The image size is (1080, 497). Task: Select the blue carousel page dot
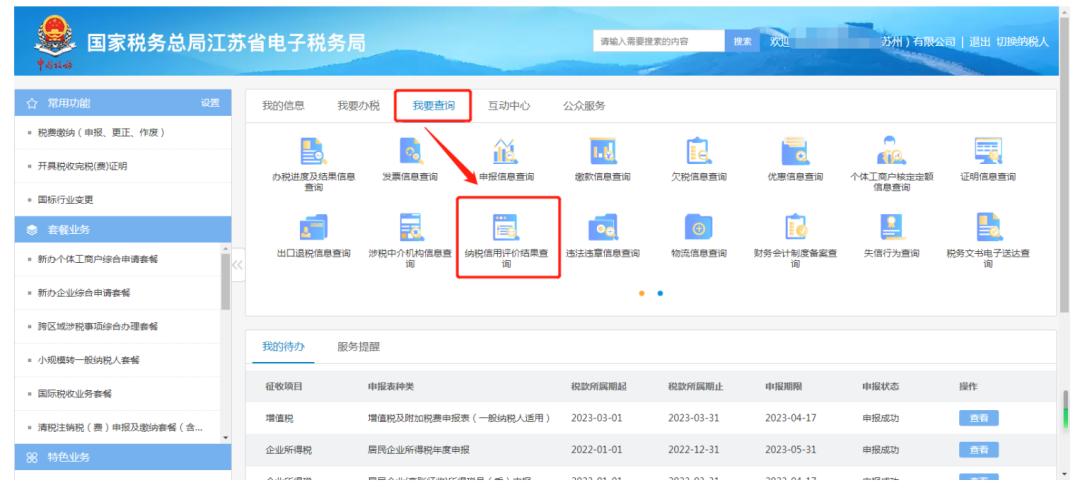click(x=661, y=293)
